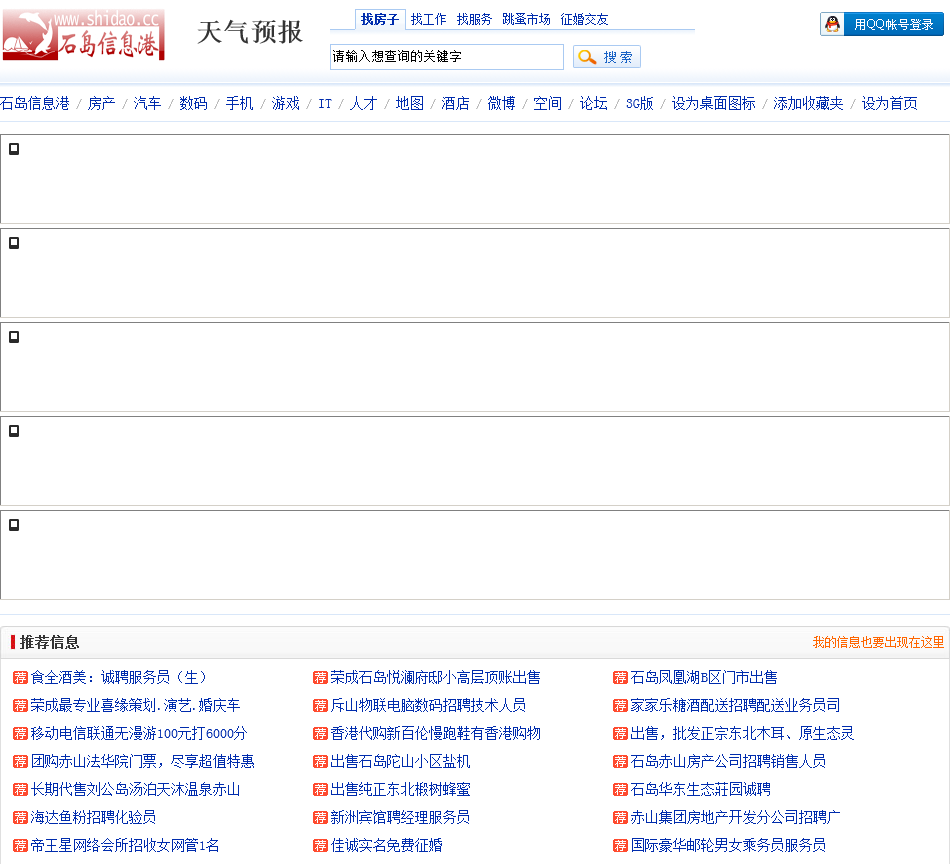Focus the keyword search input field
Image resolution: width=950 pixels, height=864 pixels.
[x=446, y=57]
